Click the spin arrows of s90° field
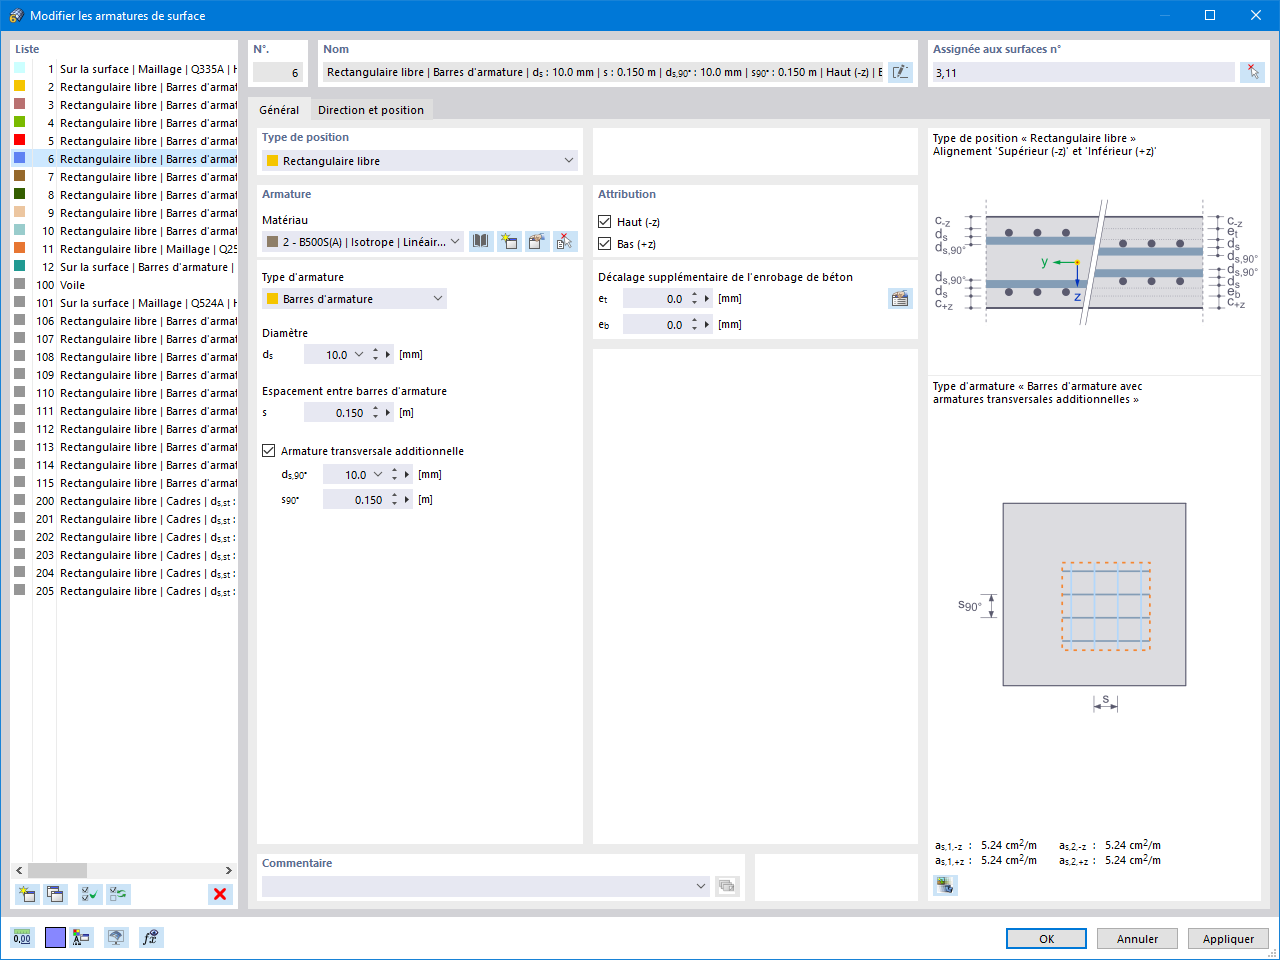This screenshot has width=1280, height=960. [395, 500]
